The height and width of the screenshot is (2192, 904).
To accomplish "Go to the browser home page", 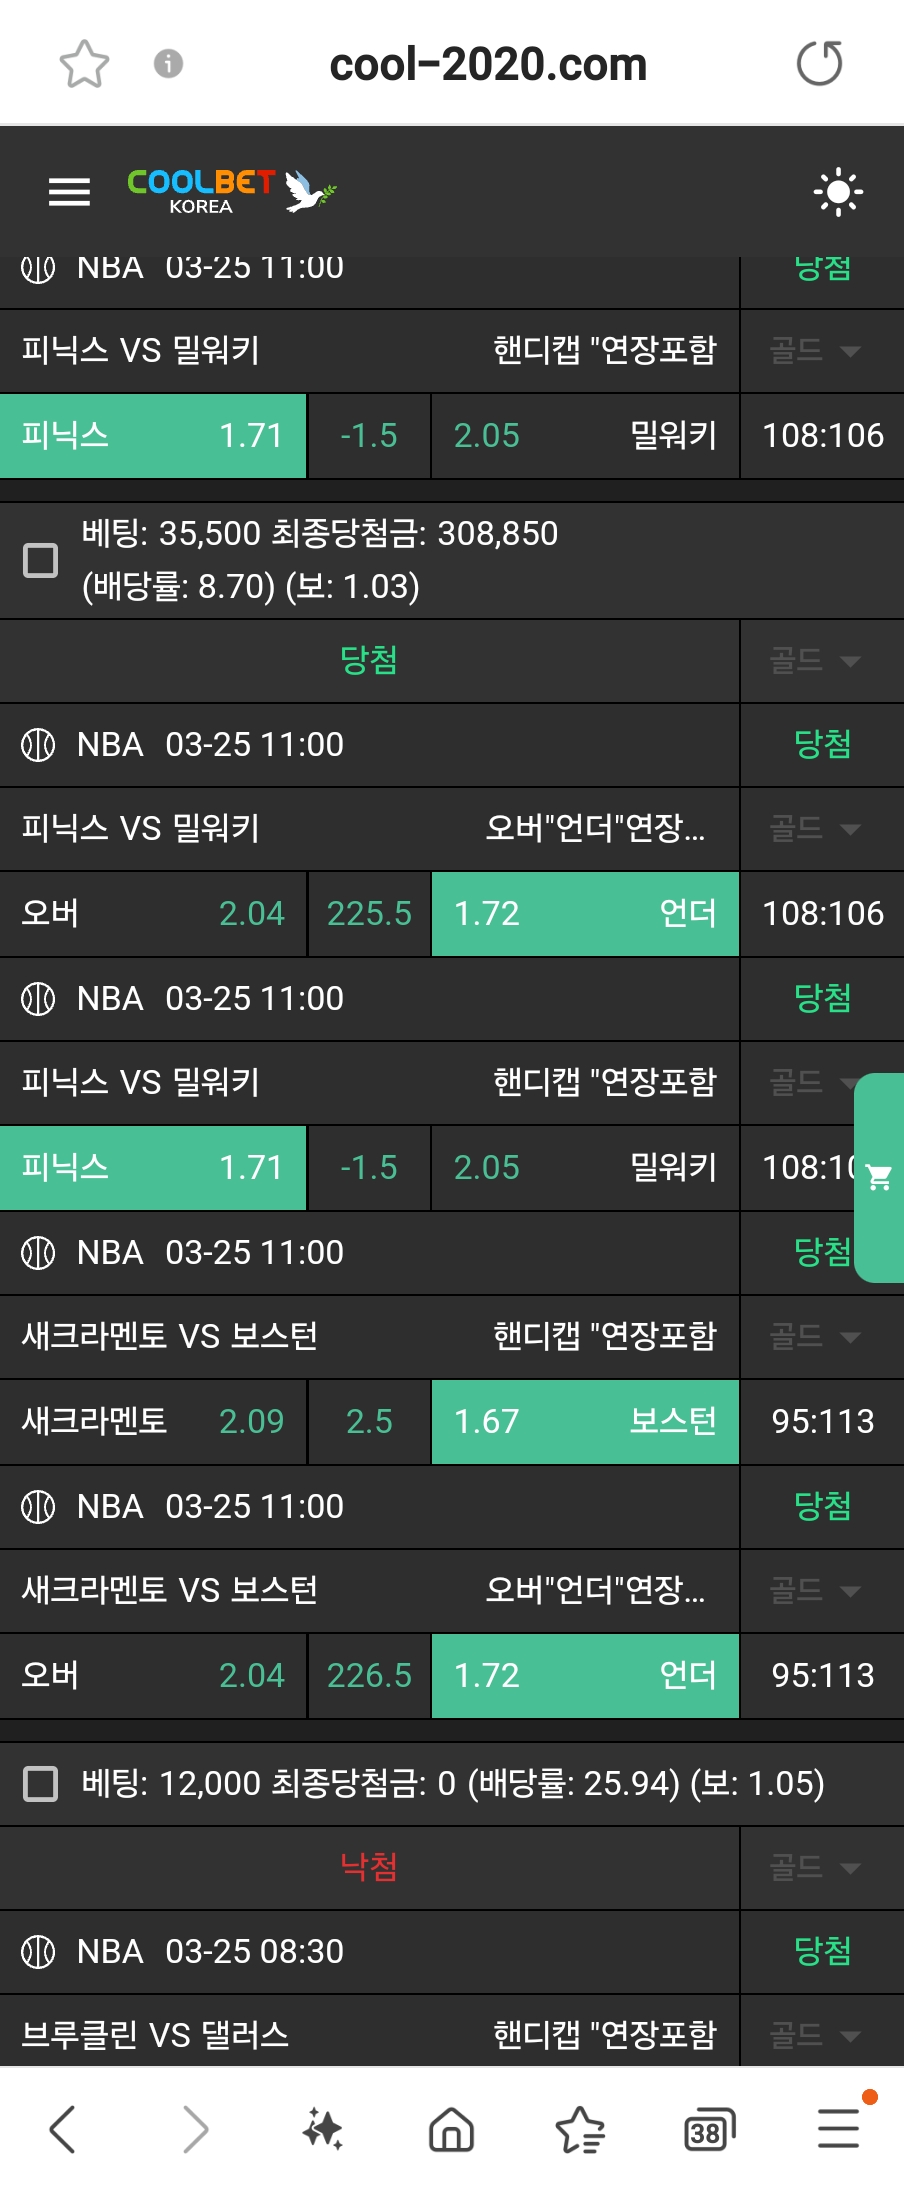I will click(451, 2128).
